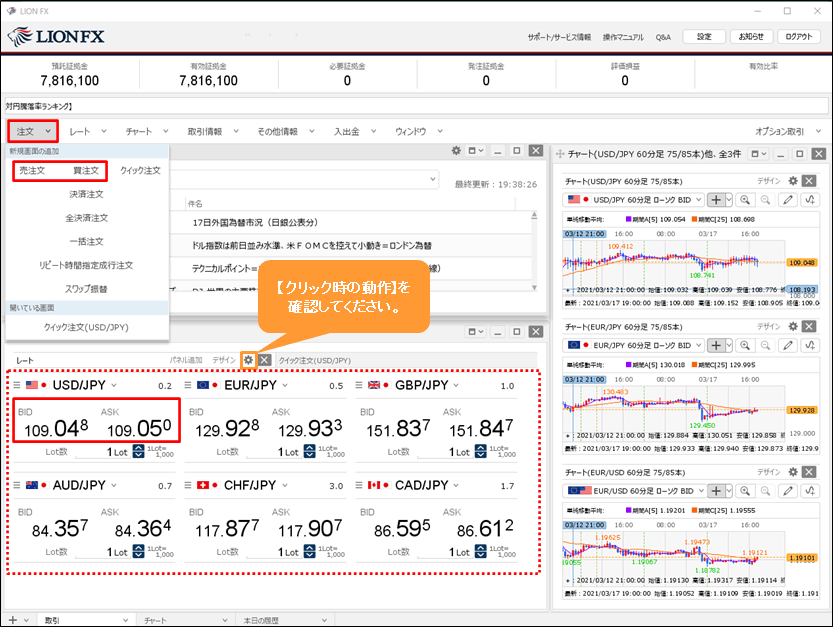Choose 決済注文 in the order menu
The width and height of the screenshot is (833, 627).
[x=87, y=194]
